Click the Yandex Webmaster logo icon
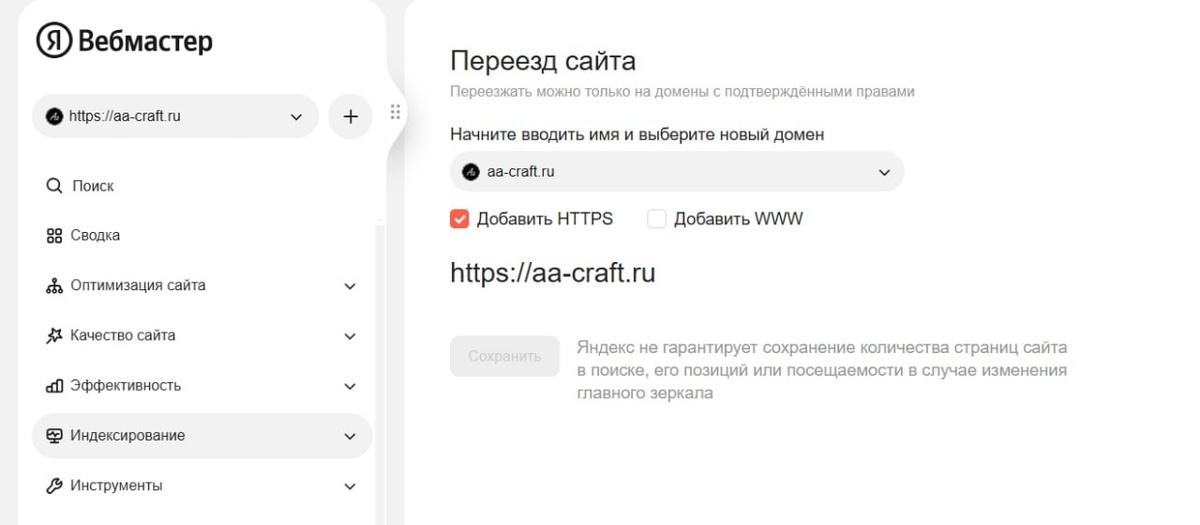This screenshot has height=525, width=1200. (x=54, y=41)
